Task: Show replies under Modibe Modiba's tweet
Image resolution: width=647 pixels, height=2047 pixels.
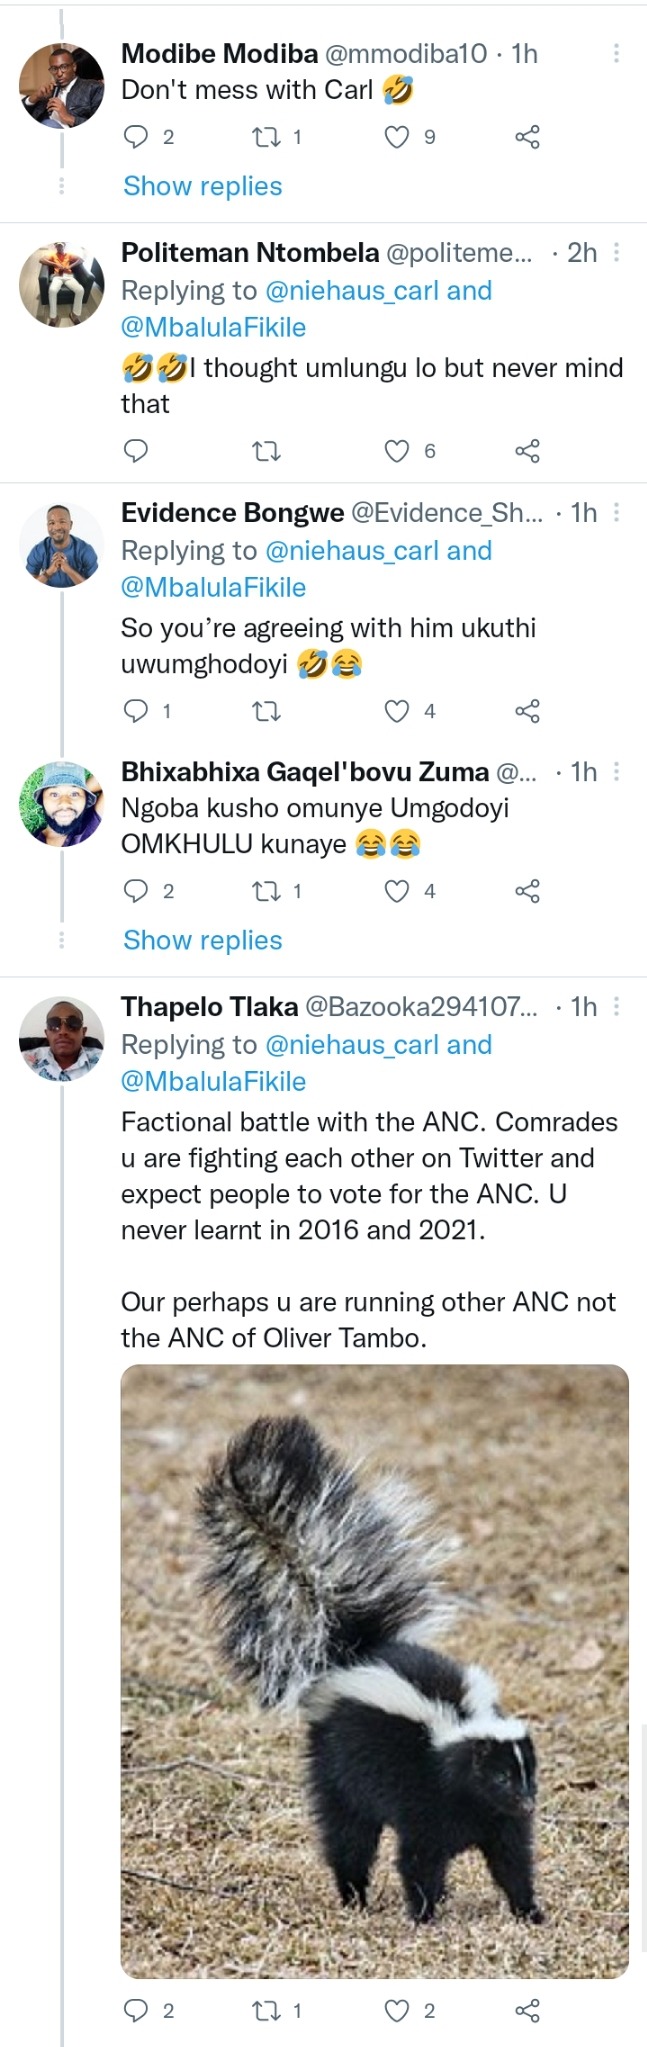Action: (203, 186)
